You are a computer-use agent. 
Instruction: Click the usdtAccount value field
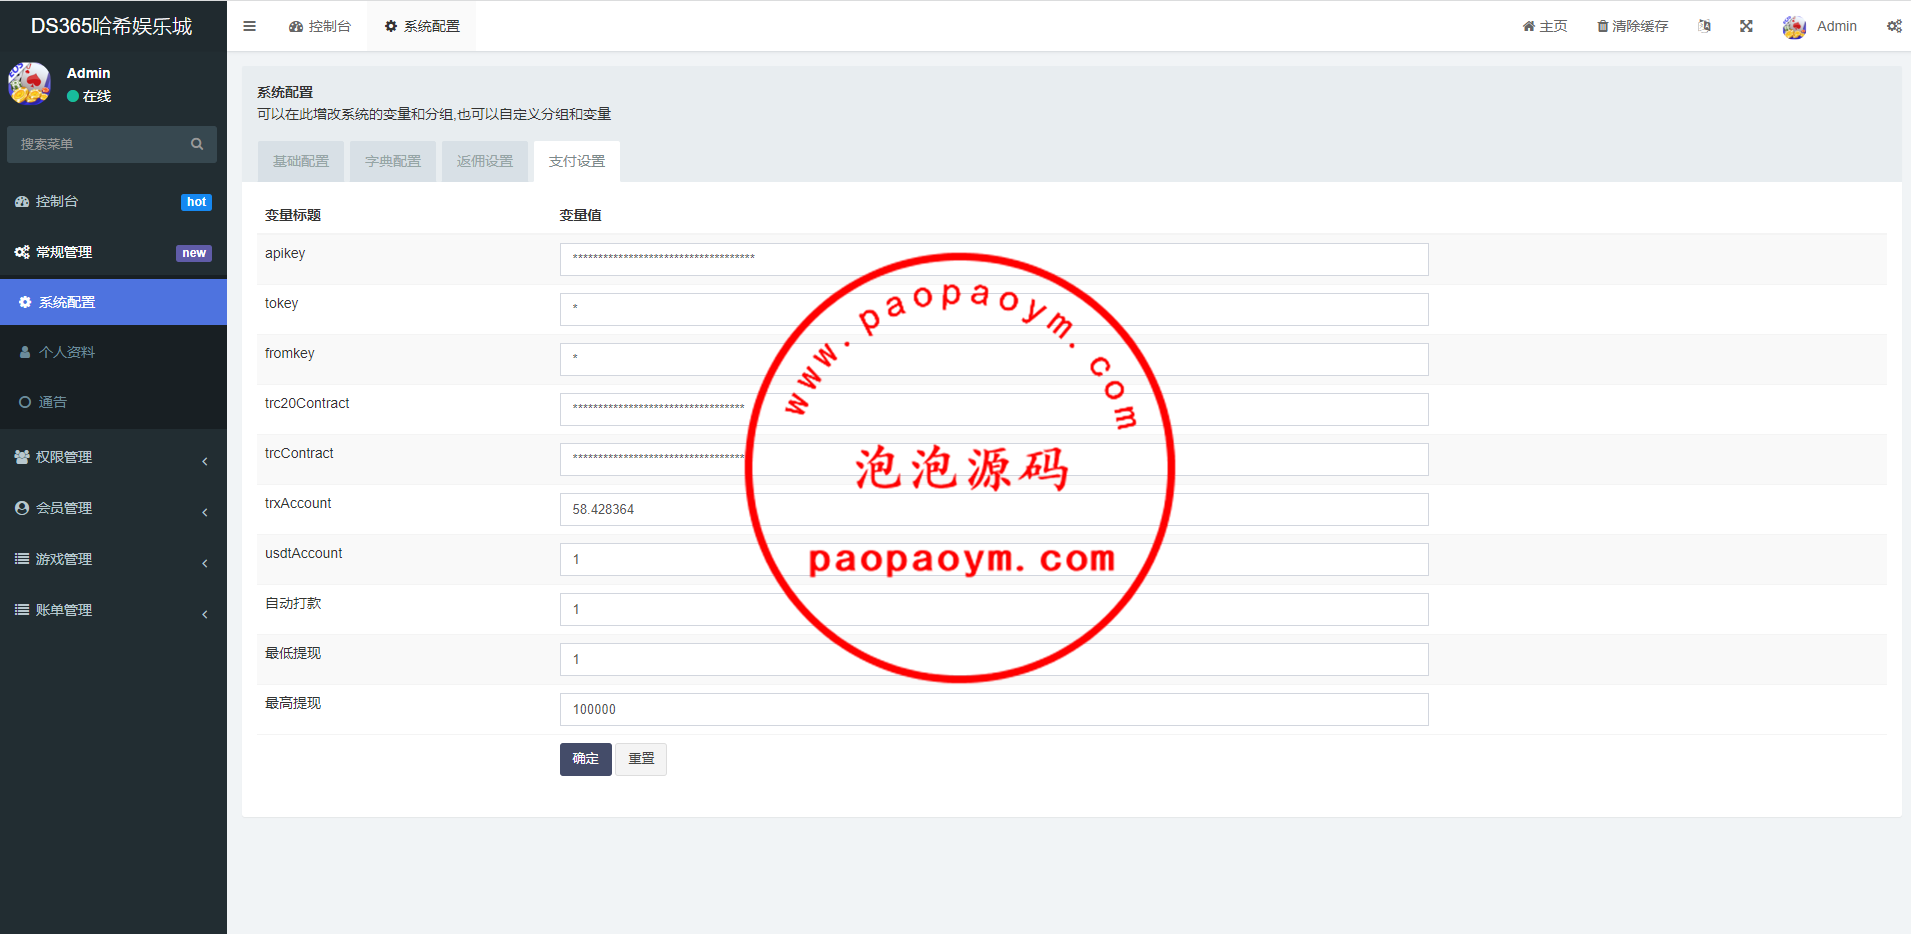click(x=994, y=559)
